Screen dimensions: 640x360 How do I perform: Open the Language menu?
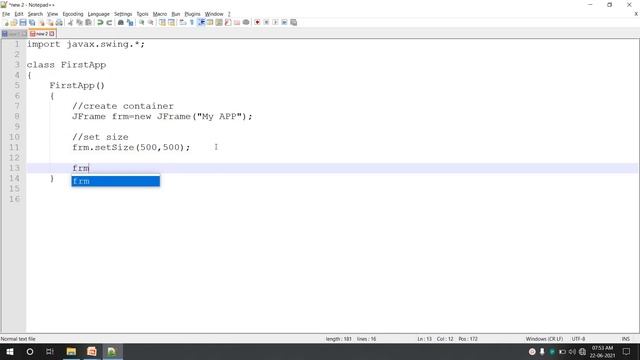coord(98,14)
